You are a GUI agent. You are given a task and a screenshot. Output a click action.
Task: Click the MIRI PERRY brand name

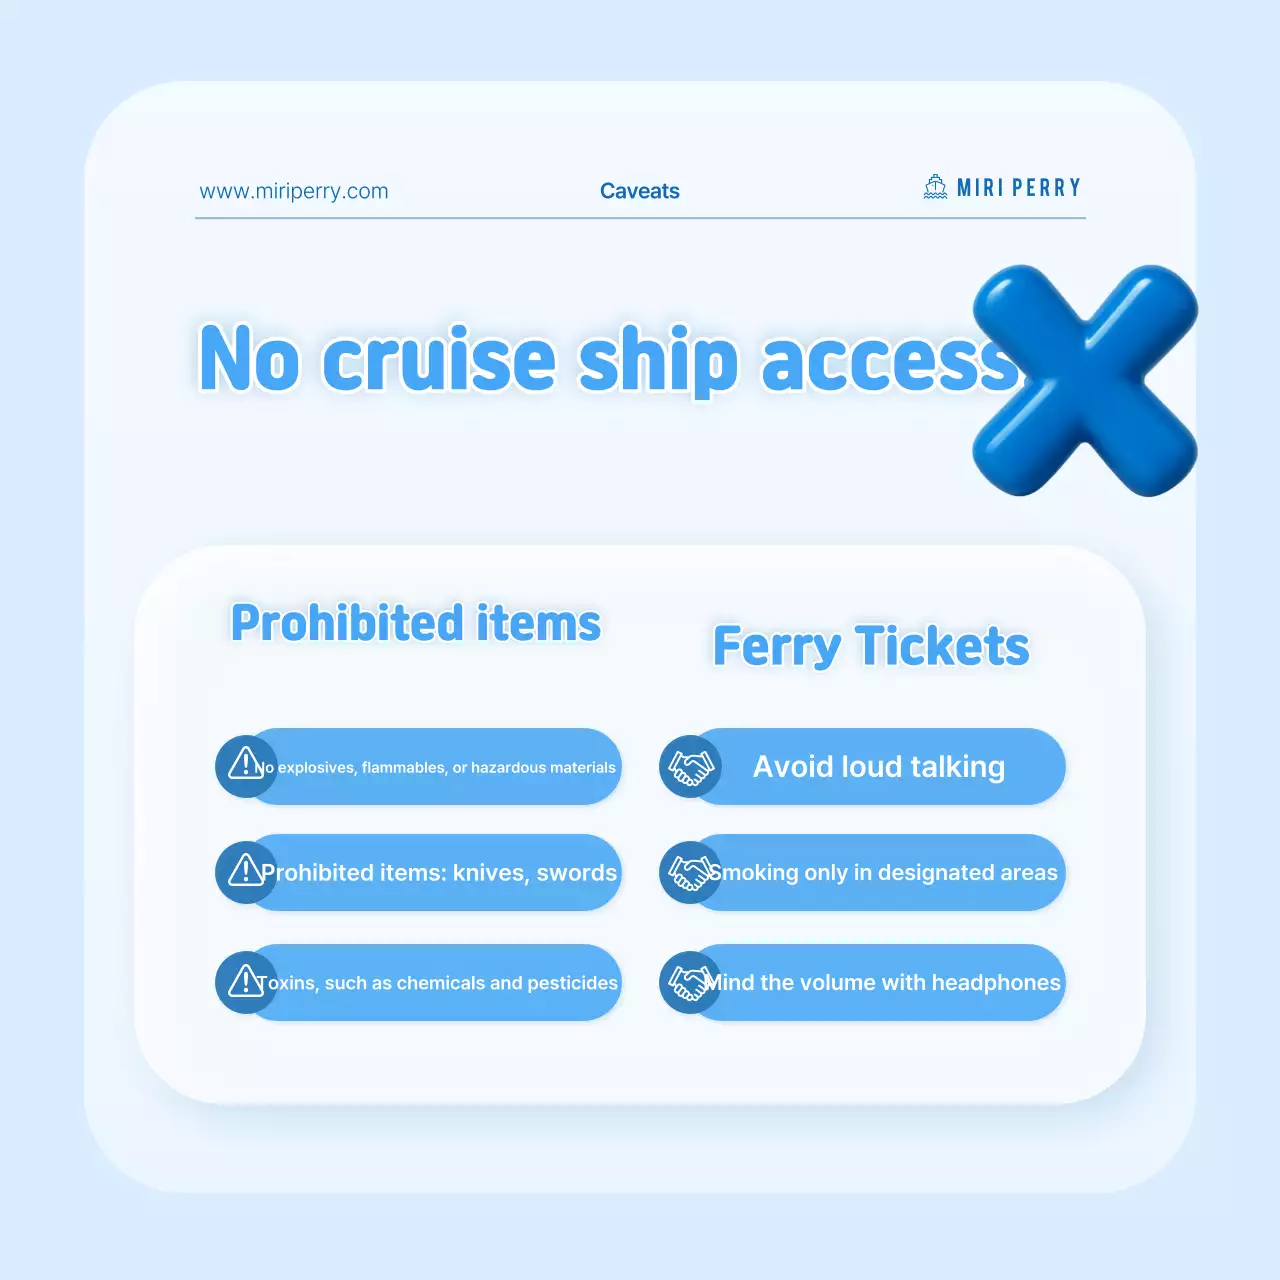[x=1019, y=188]
